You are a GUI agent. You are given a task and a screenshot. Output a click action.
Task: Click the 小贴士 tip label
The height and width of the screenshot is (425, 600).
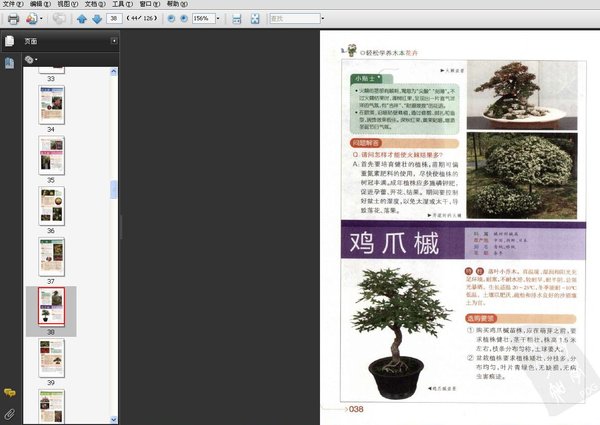click(x=364, y=78)
